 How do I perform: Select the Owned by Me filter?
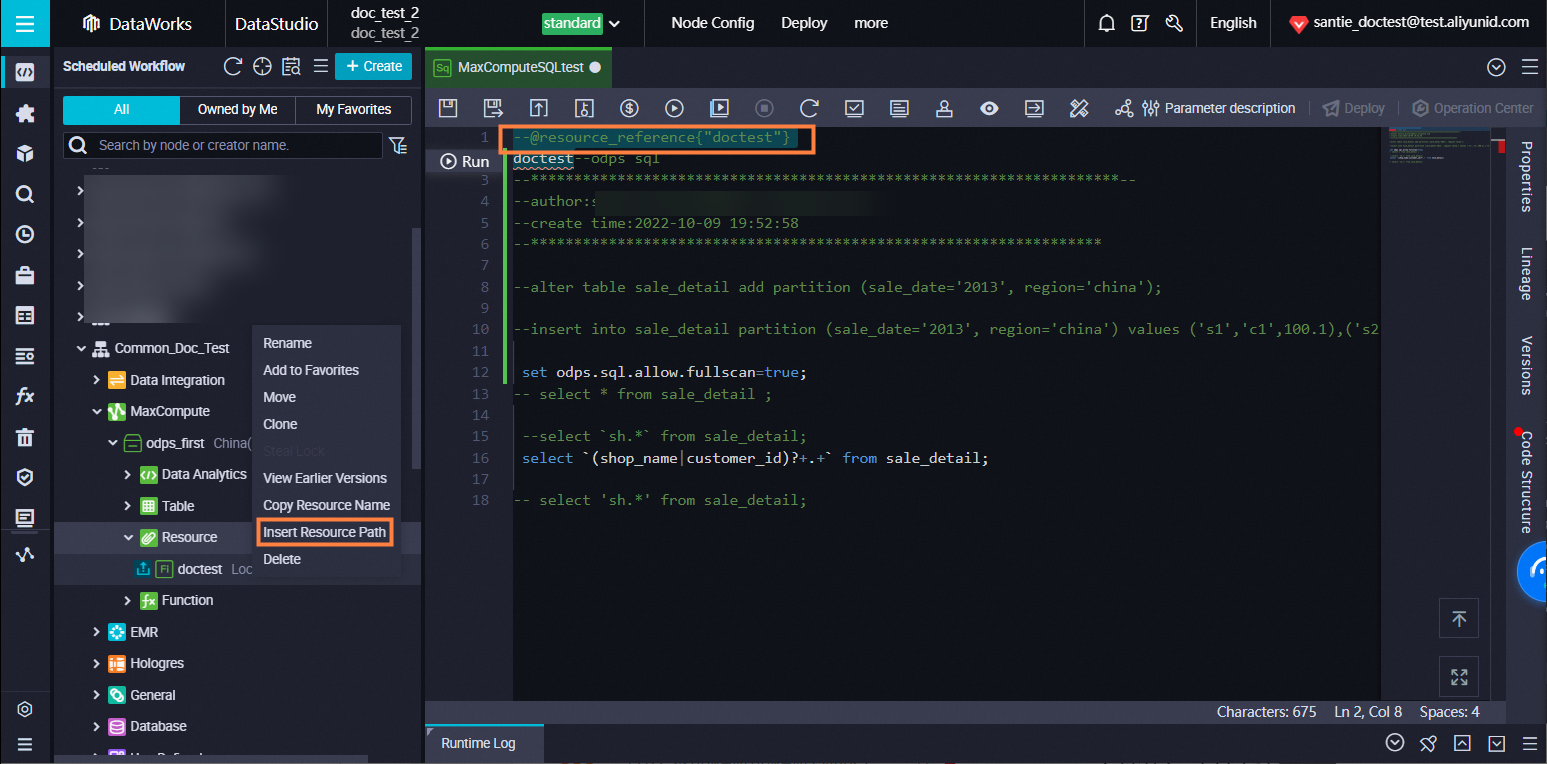[x=237, y=109]
